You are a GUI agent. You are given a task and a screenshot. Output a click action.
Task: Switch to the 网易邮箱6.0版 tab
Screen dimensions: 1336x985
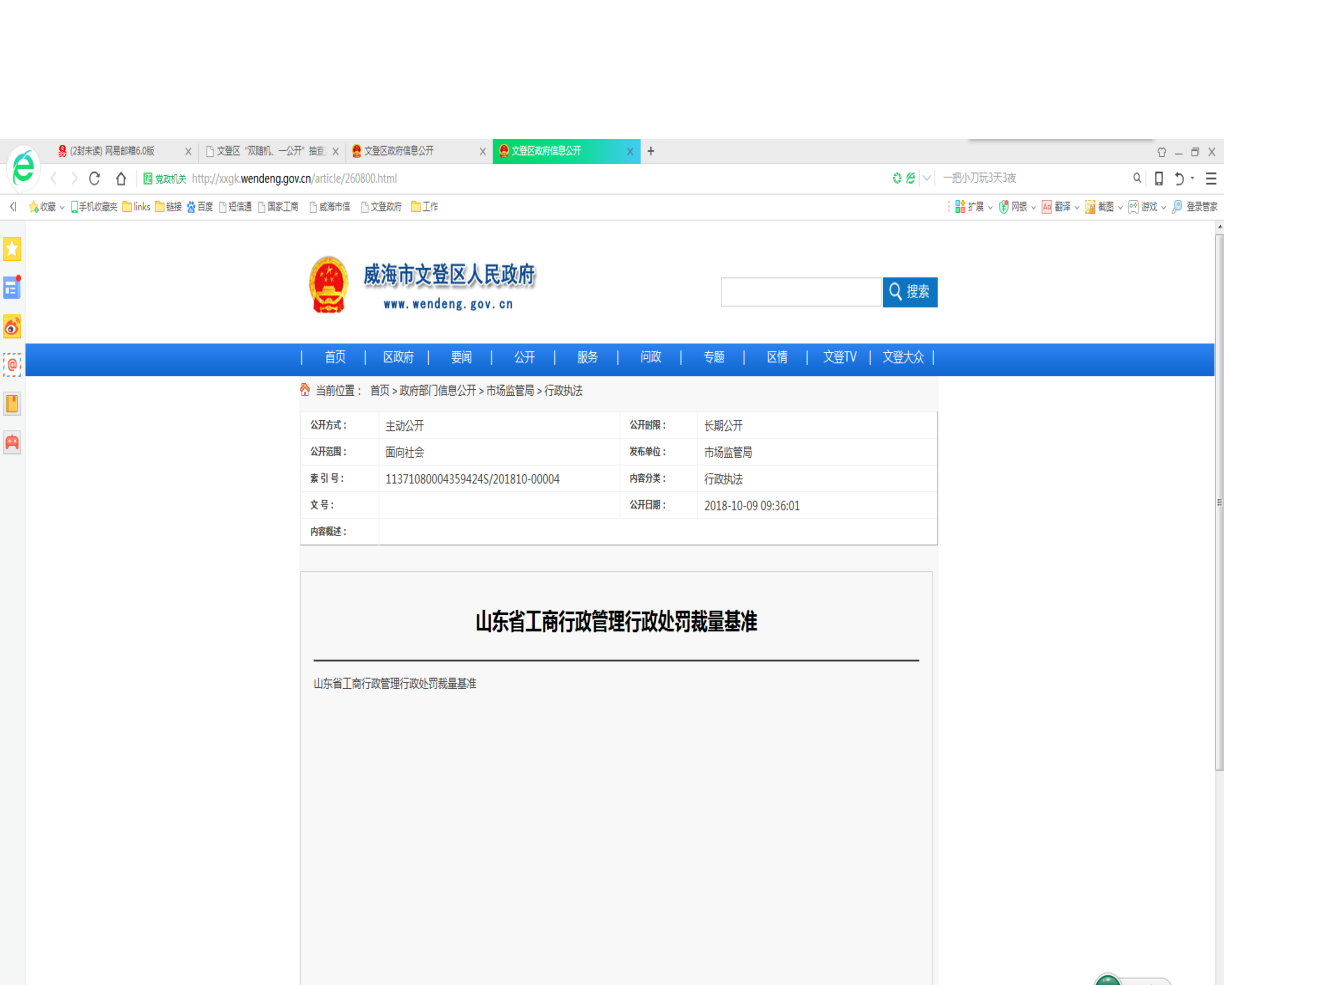(112, 151)
